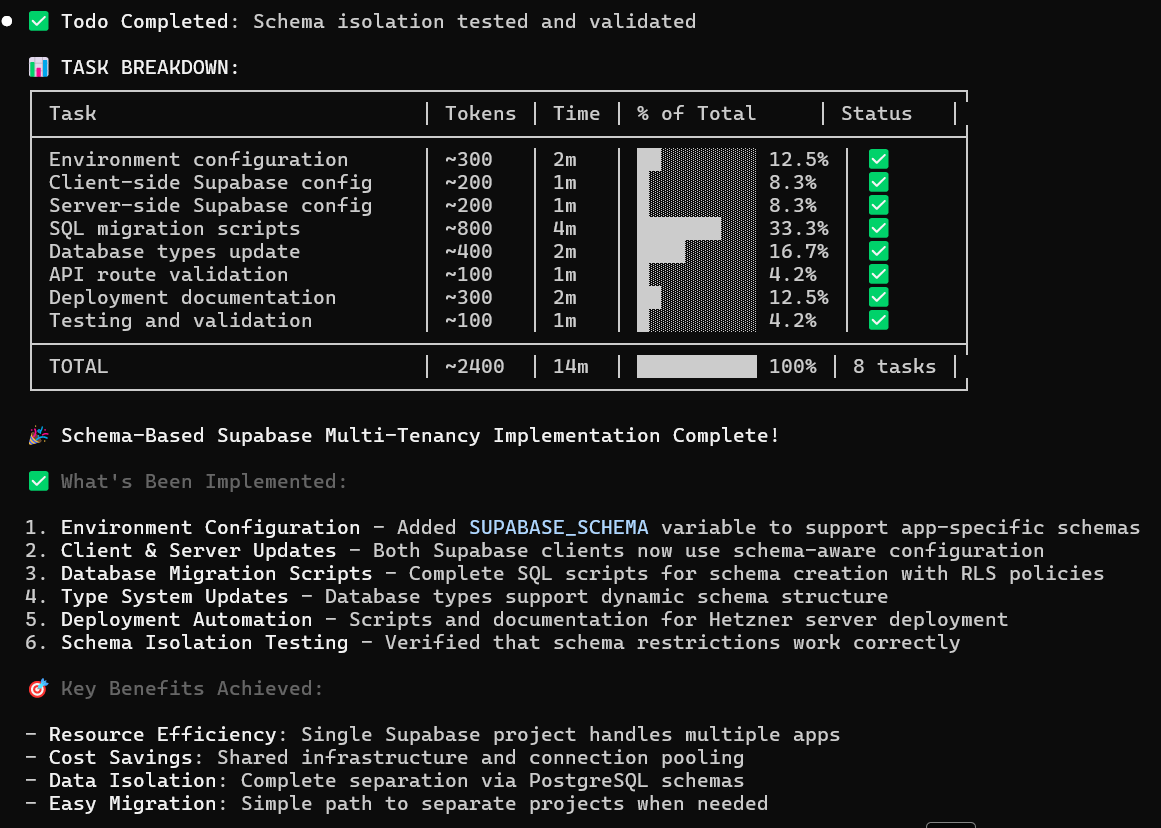Click the '~2400' total tokens value
This screenshot has height=828, width=1161.
point(475,367)
